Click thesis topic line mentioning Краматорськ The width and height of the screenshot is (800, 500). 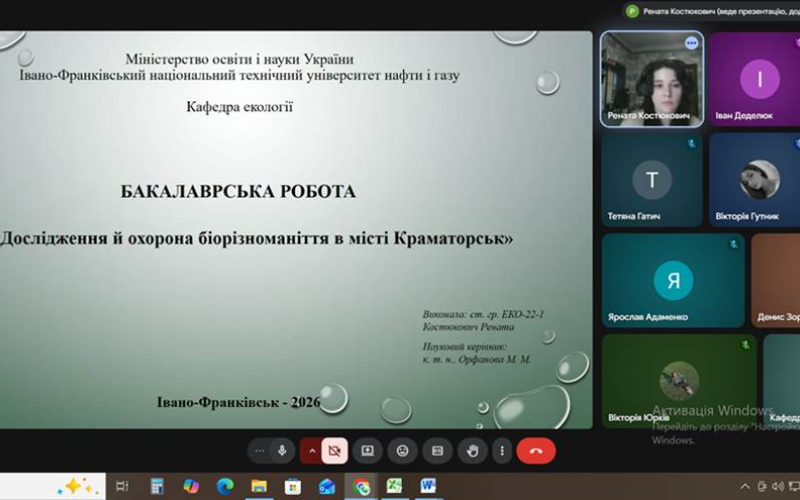[x=257, y=238]
